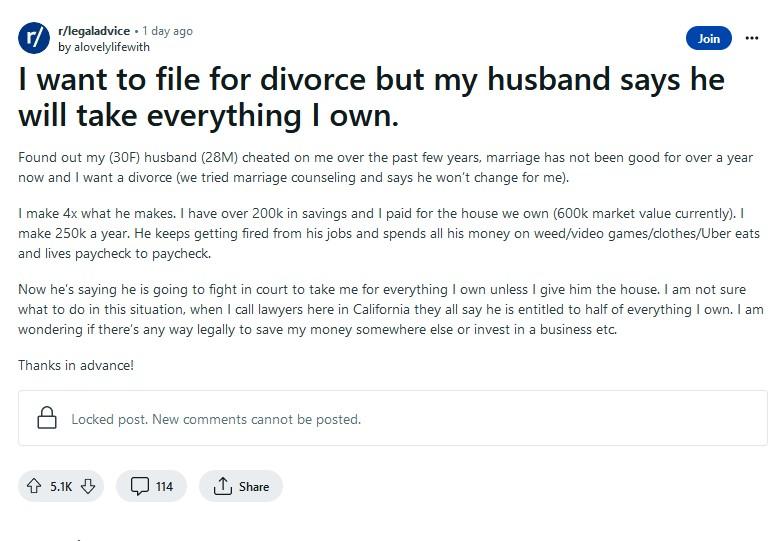This screenshot has width=777, height=541.
Task: Open the 114 comments
Action: [x=151, y=486]
